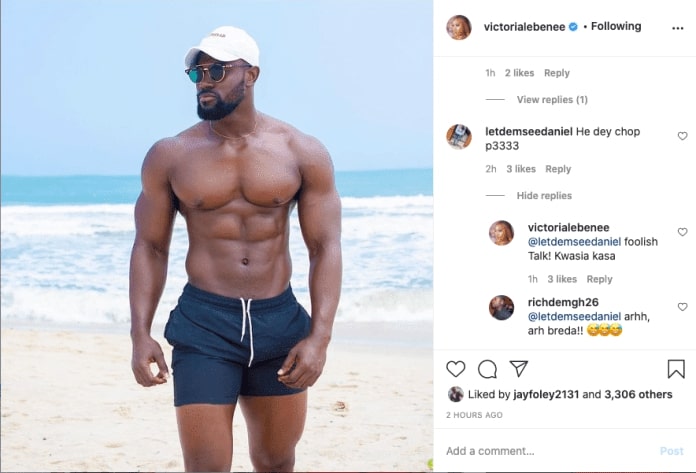Save post with bookmark icon
The image size is (696, 473).
[x=676, y=369]
